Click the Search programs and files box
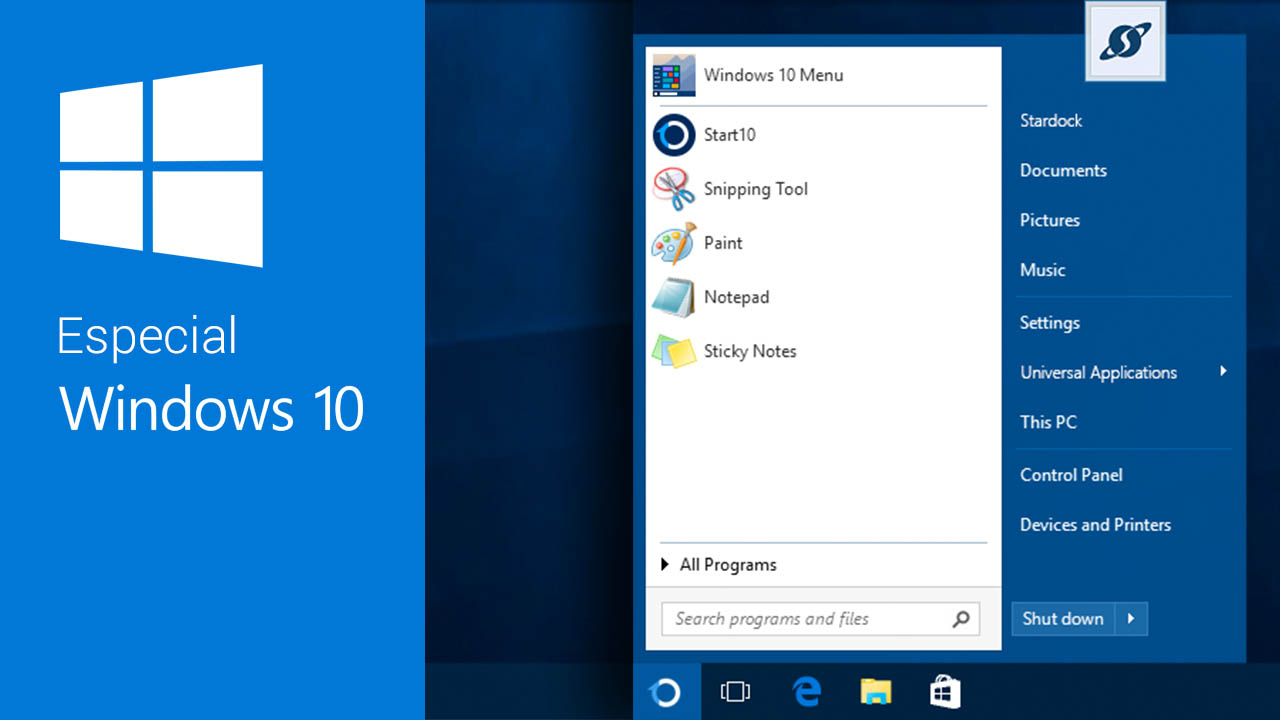Viewport: 1280px width, 720px height. pyautogui.click(x=805, y=619)
